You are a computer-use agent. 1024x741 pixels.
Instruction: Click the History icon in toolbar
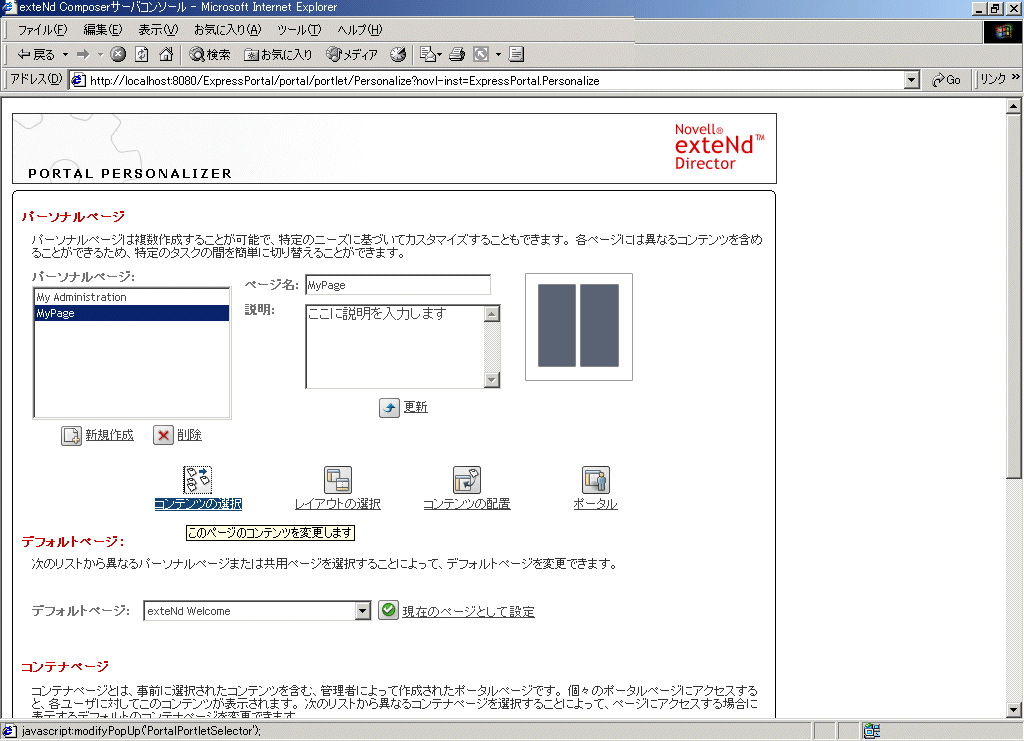tap(398, 55)
